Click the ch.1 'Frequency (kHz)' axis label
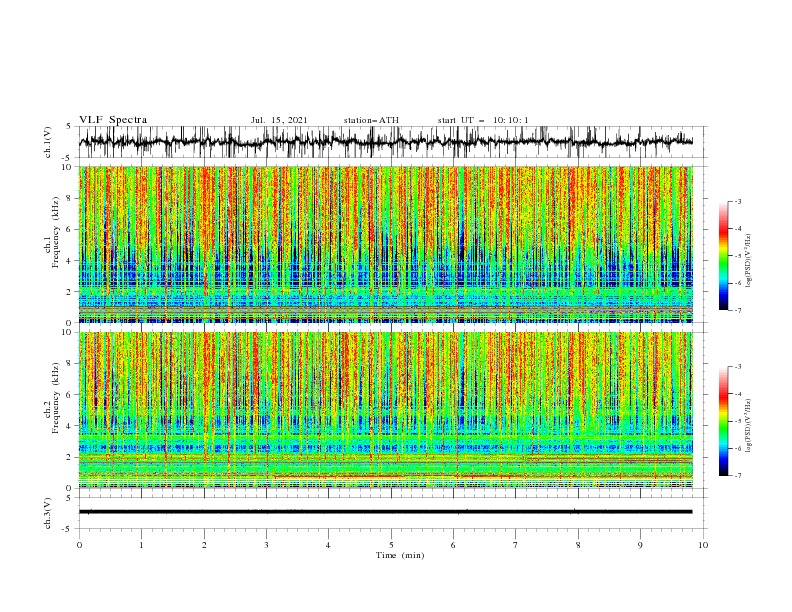This screenshot has height=612, width=792. point(56,233)
